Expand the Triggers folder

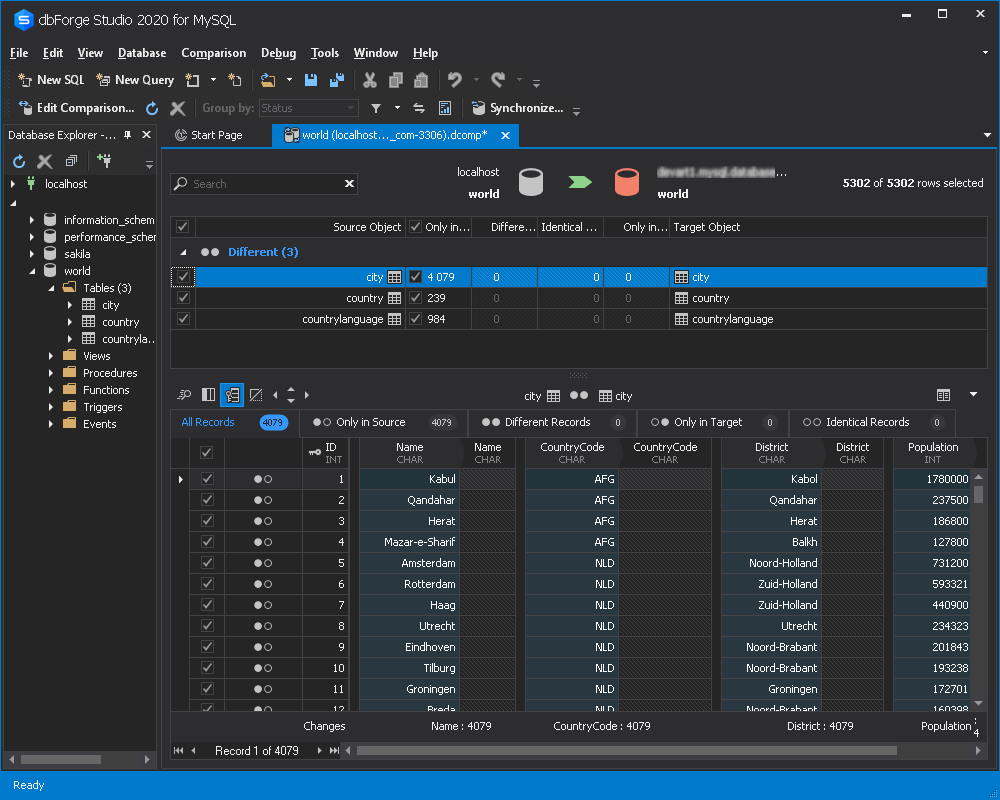pyautogui.click(x=51, y=407)
